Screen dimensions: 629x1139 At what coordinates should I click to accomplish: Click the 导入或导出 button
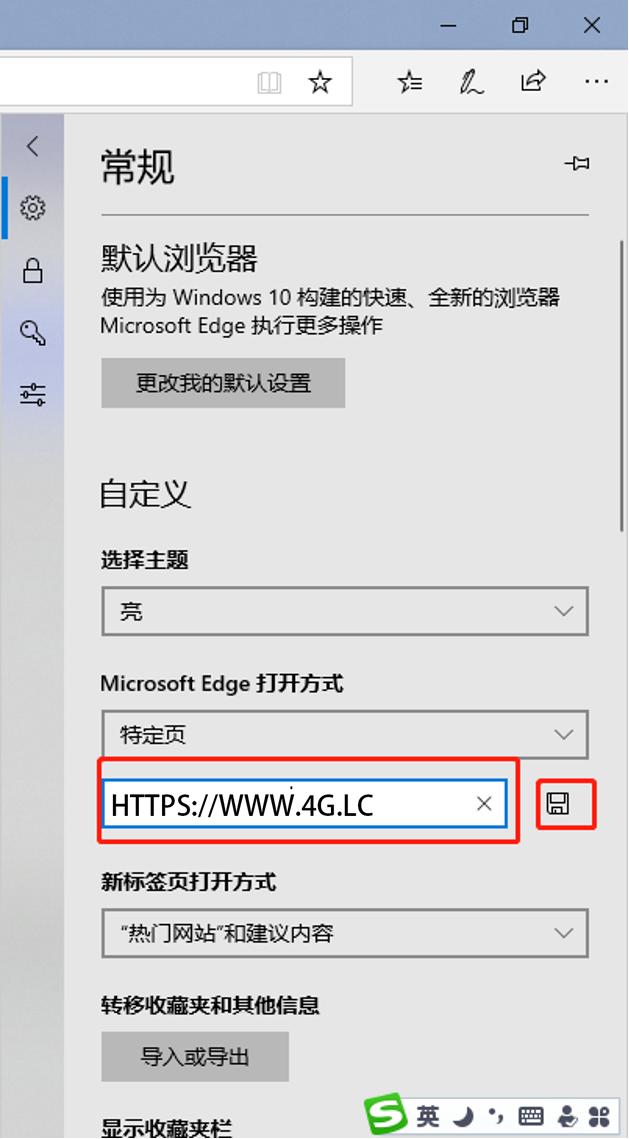(195, 1056)
